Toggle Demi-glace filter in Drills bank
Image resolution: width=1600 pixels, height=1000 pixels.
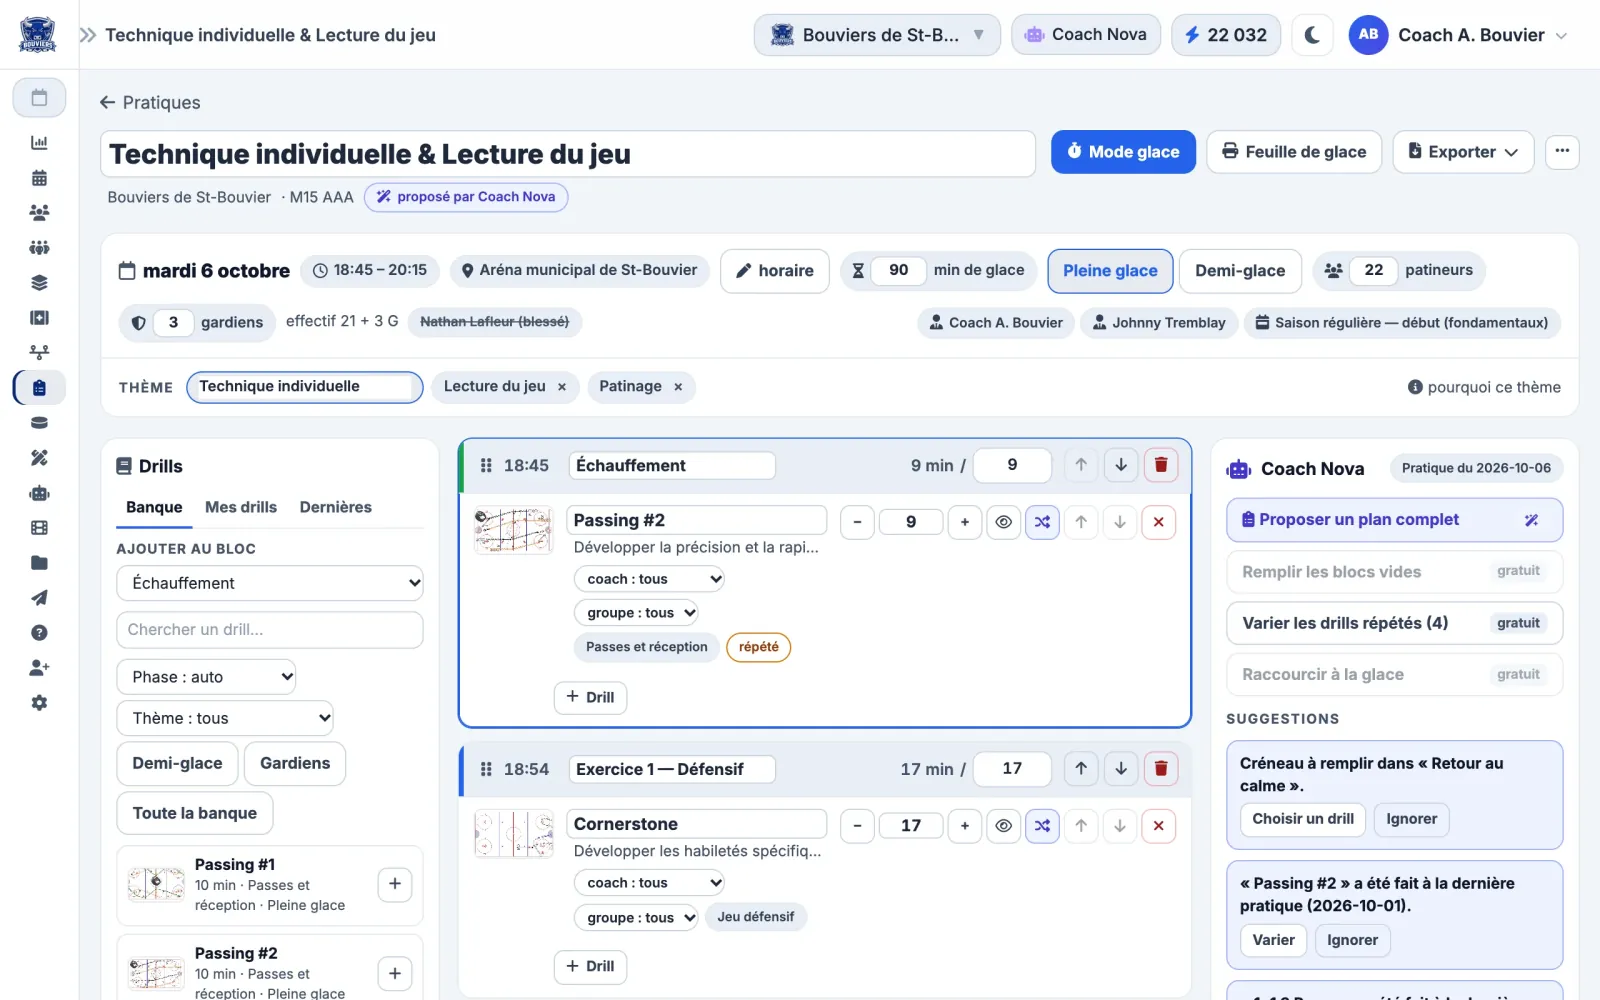[177, 764]
